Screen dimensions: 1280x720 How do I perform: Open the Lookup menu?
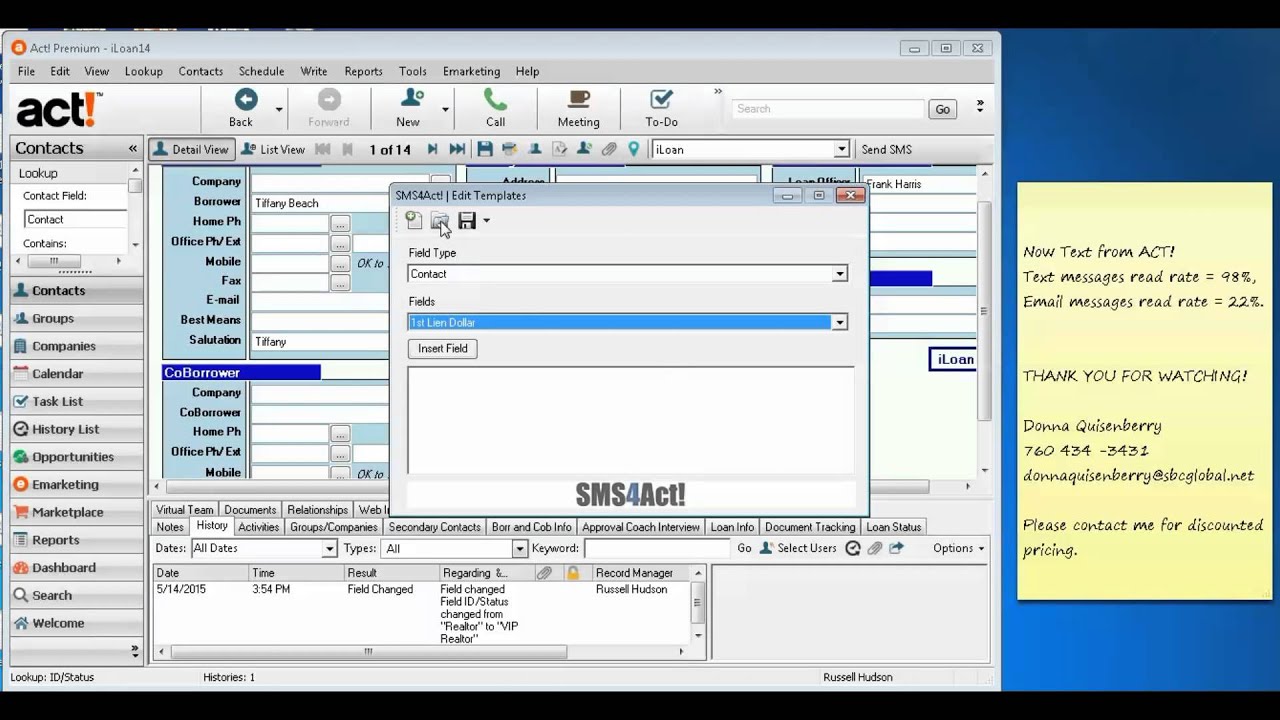(x=143, y=71)
